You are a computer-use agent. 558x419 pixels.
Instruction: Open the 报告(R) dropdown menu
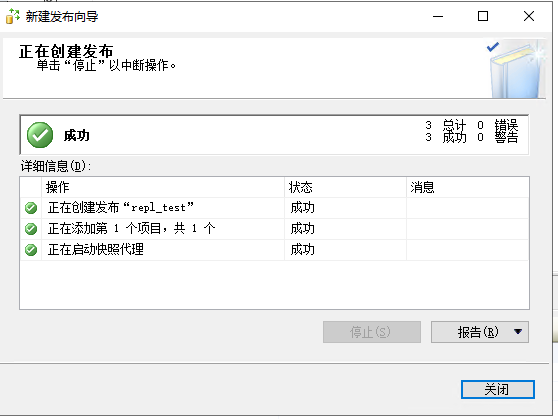(480, 332)
